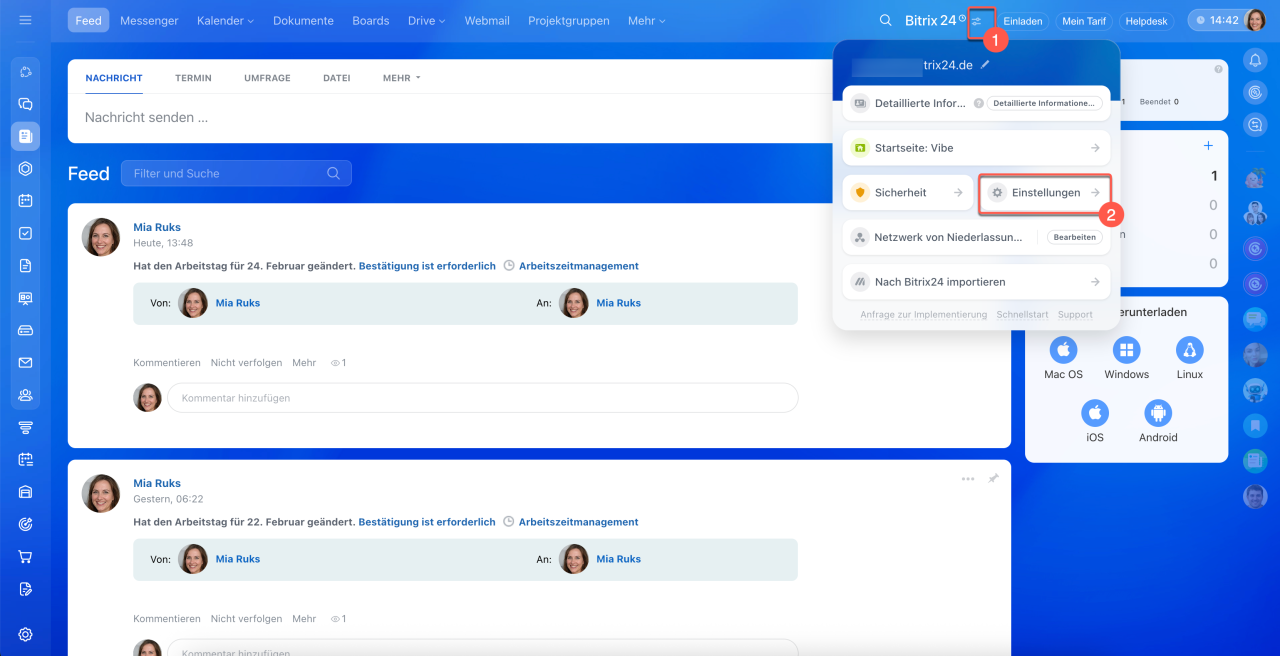This screenshot has width=1280, height=656.
Task: Open the Mehr dropdown in top navigation
Action: pyautogui.click(x=646, y=21)
